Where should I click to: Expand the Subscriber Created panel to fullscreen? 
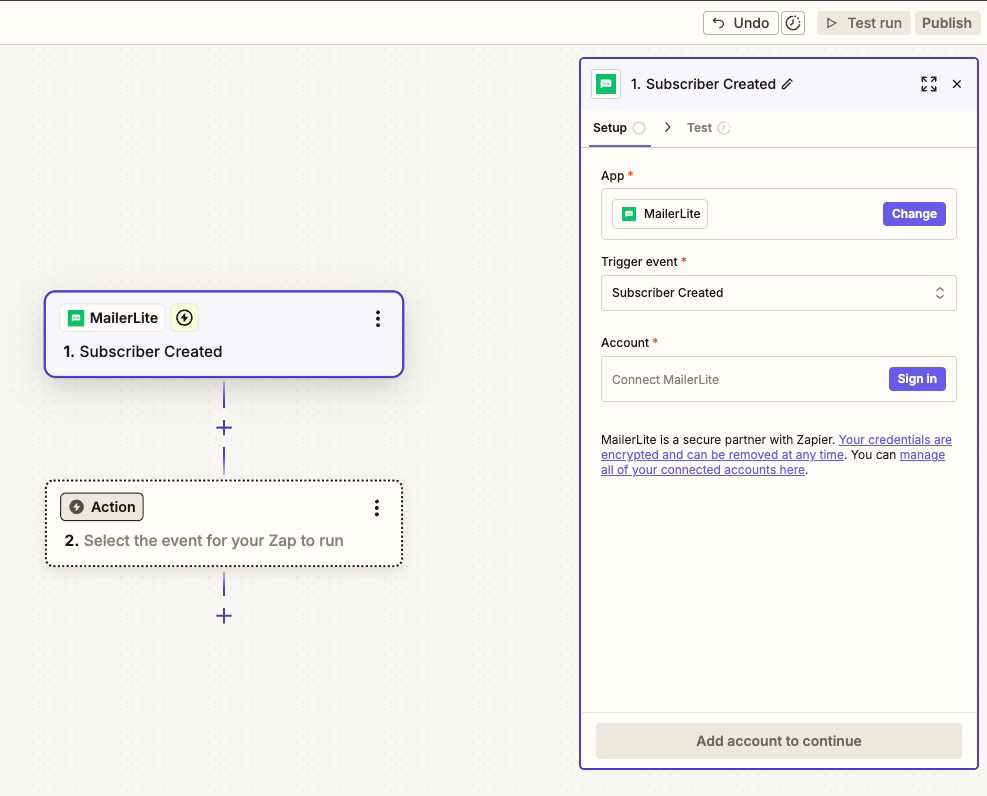click(x=928, y=84)
